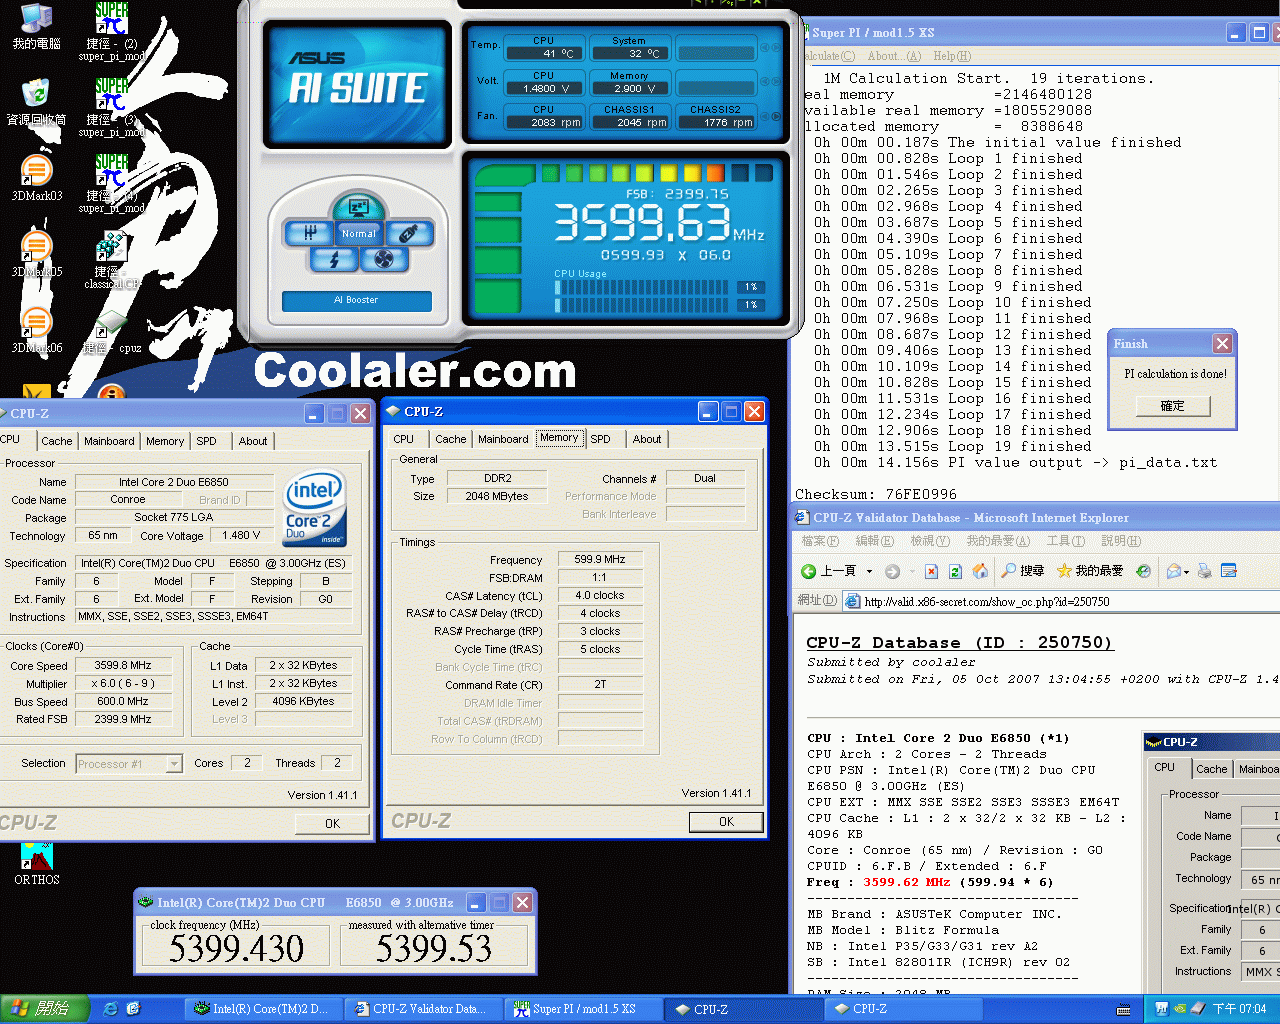The height and width of the screenshot is (1024, 1280).
Task: Click the 開始 Start button
Action: coord(44,1009)
